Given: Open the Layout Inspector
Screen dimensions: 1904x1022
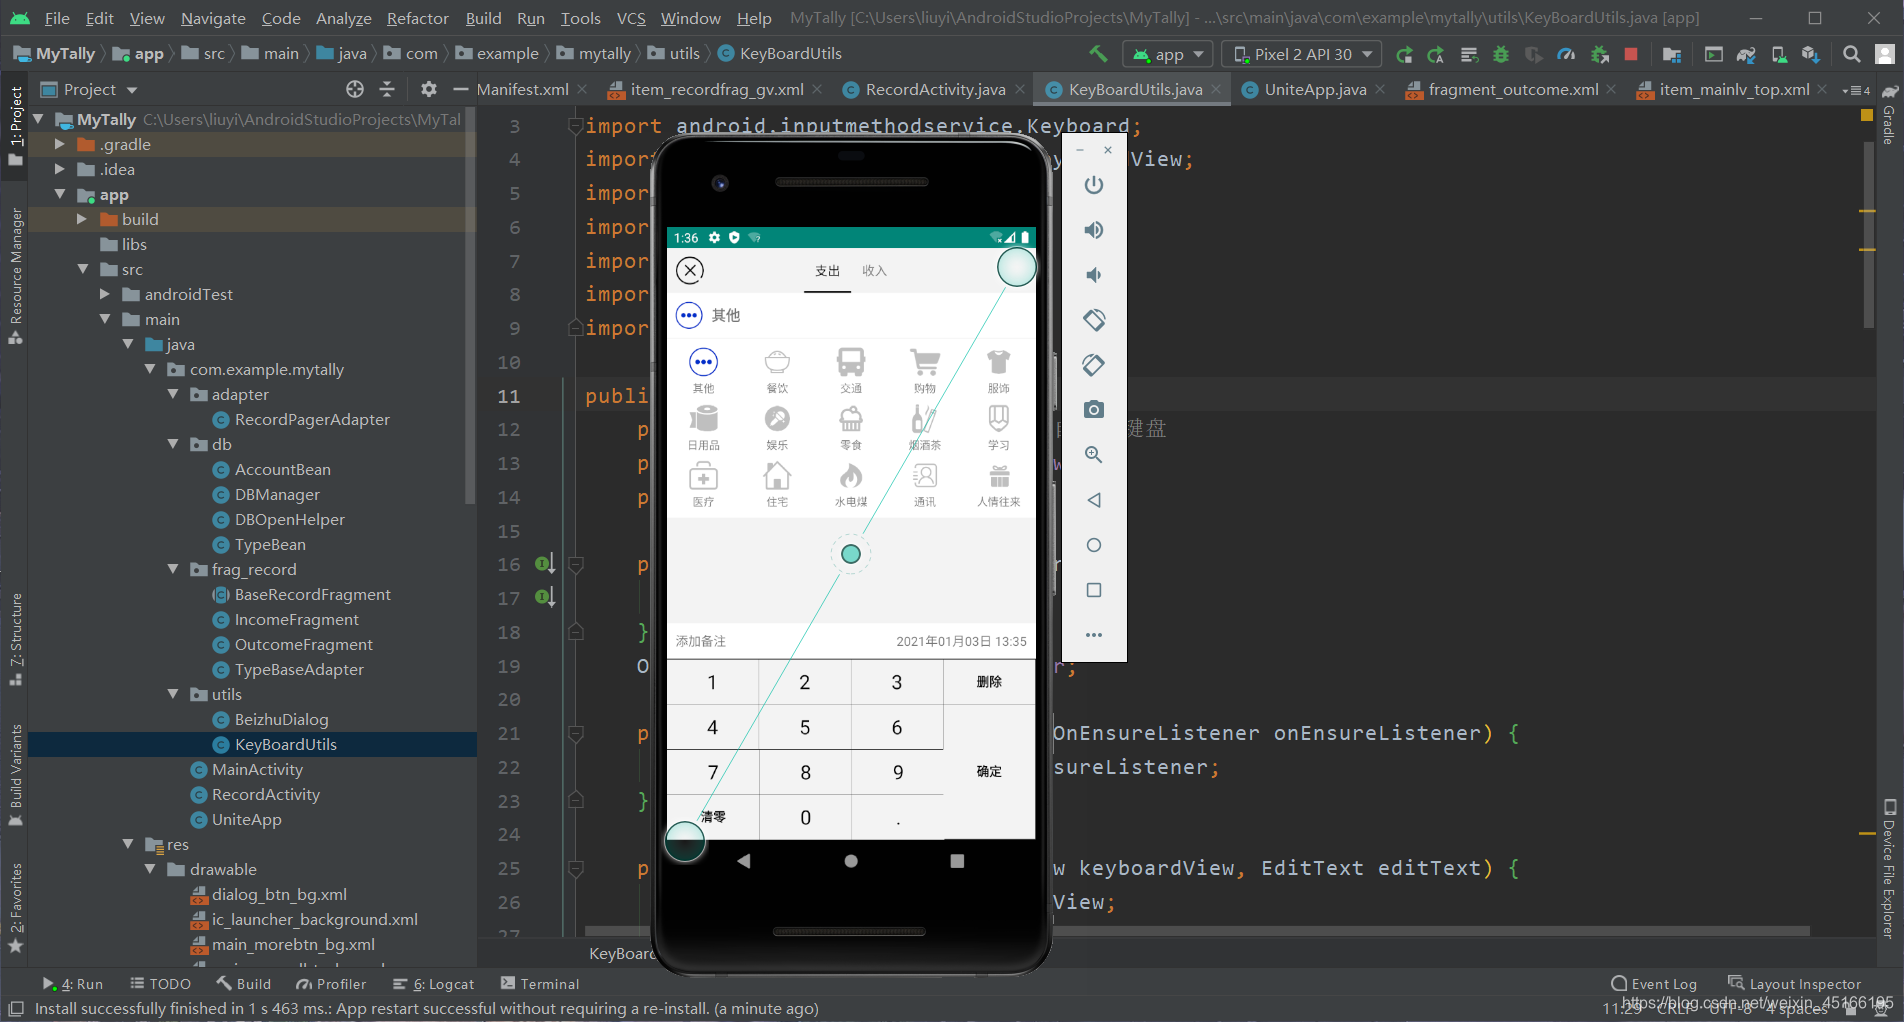Looking at the screenshot, I should coord(1795,984).
